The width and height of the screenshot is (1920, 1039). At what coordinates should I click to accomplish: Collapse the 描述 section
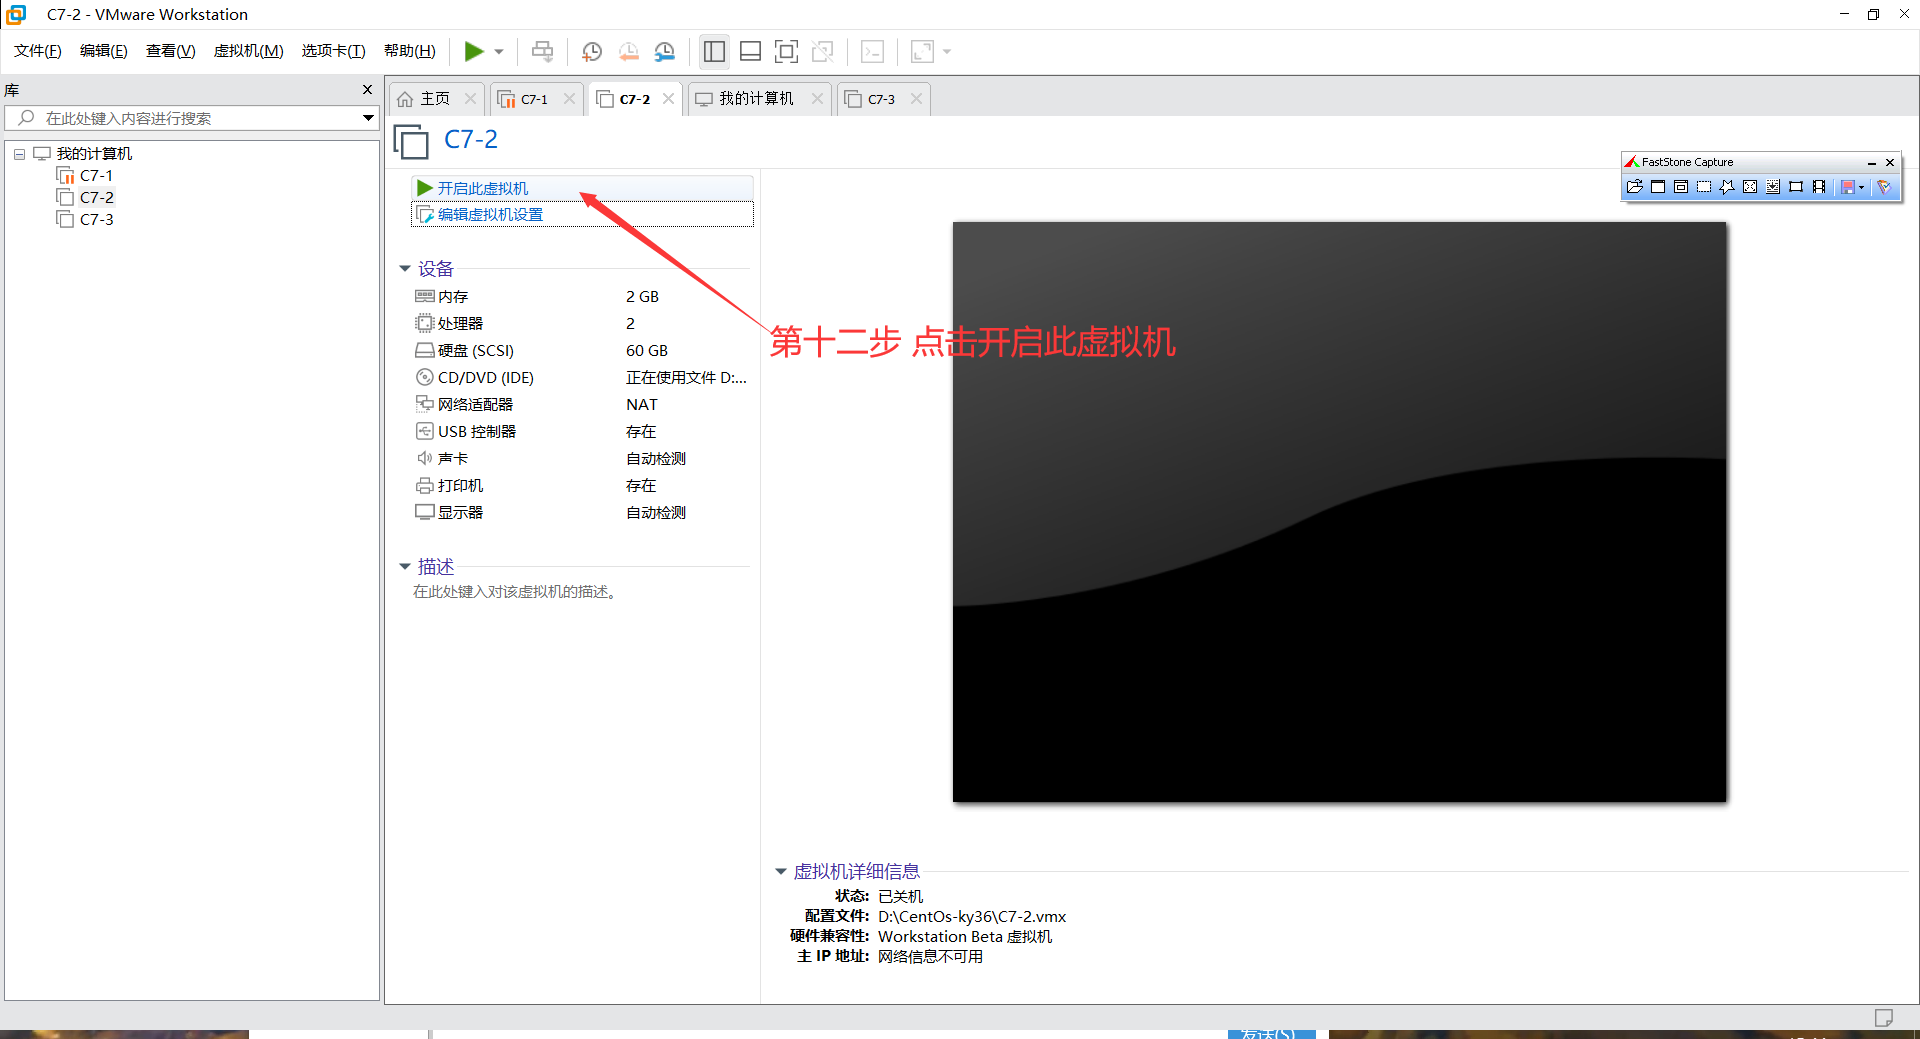click(405, 566)
